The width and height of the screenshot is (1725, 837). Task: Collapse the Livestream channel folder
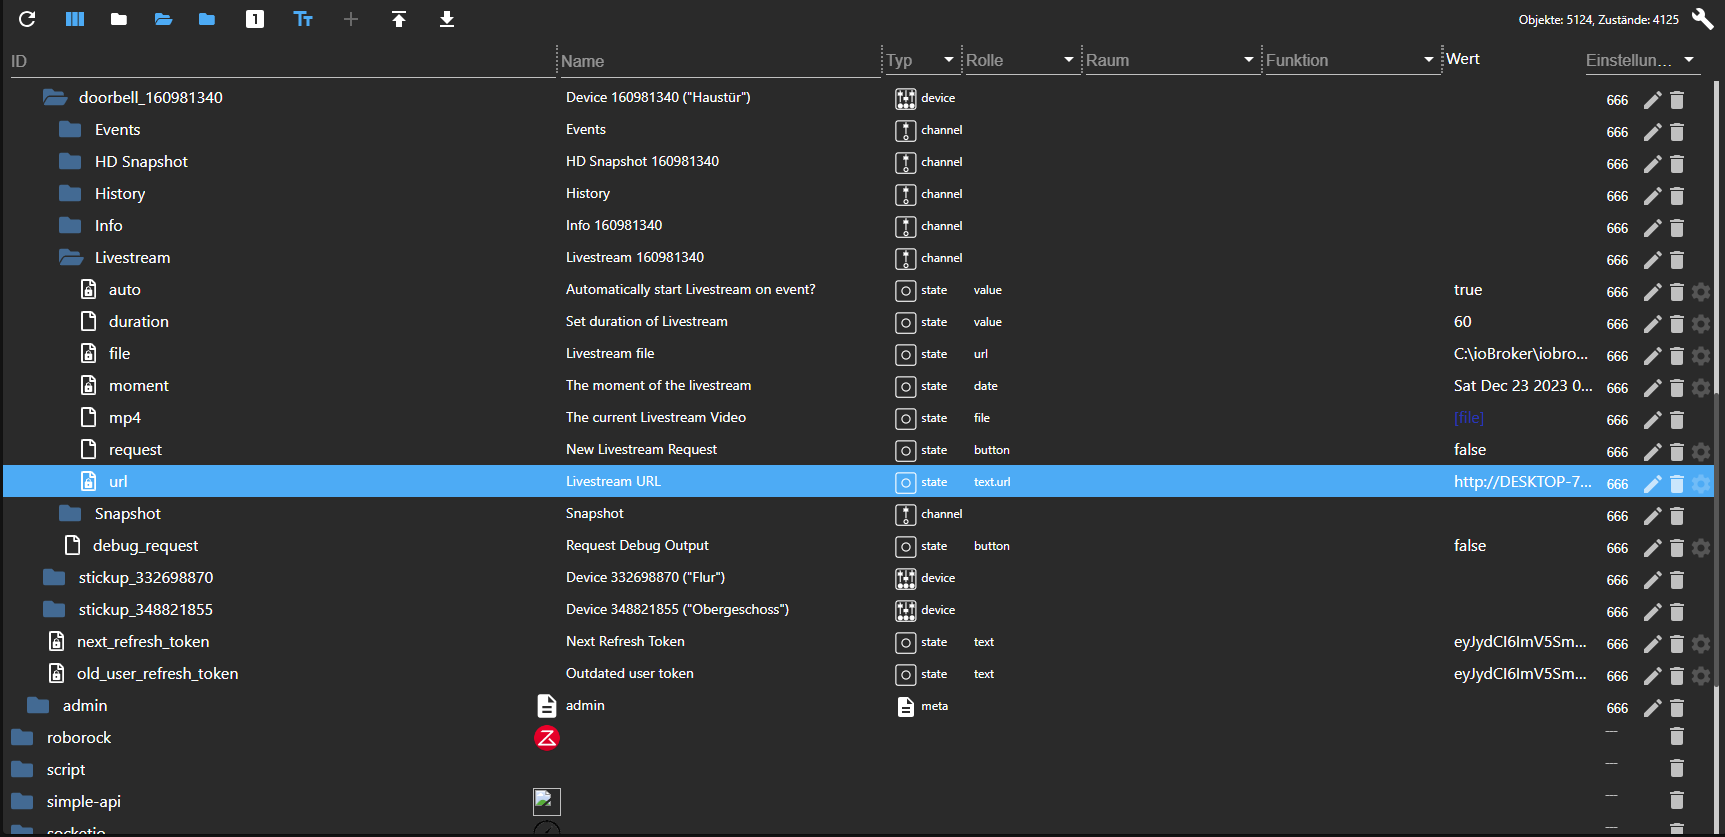(70, 258)
